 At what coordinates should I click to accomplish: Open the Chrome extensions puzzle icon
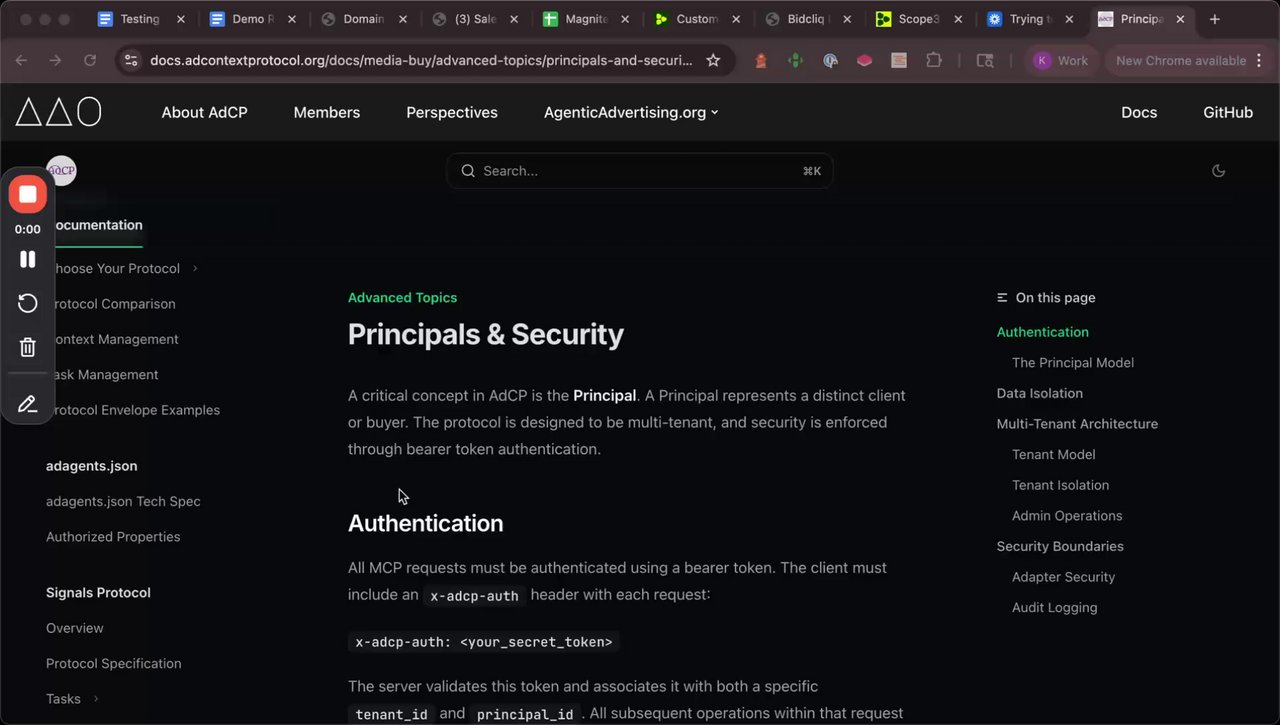(934, 60)
